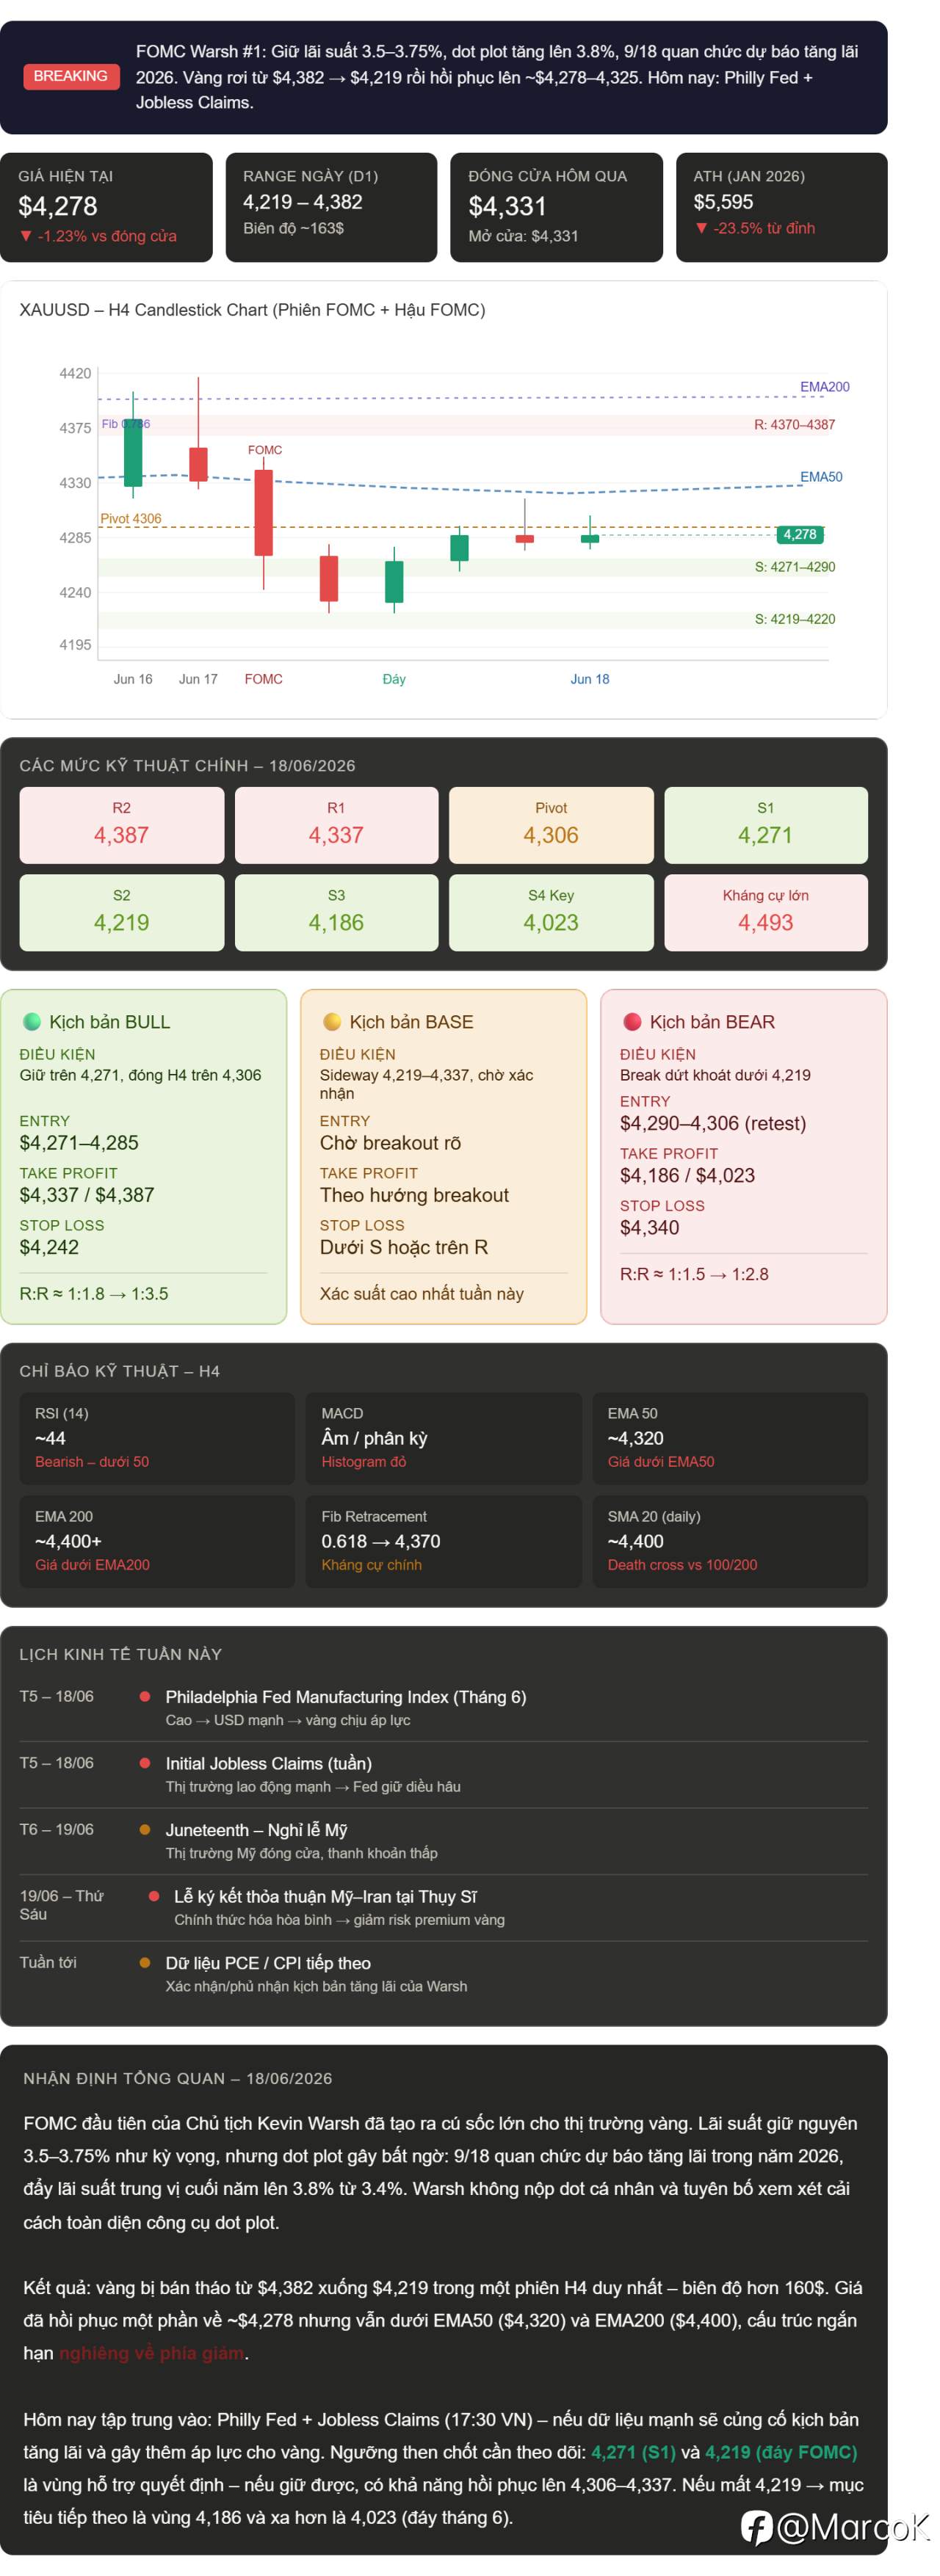Select the S1 4,271 level card

pos(765,825)
